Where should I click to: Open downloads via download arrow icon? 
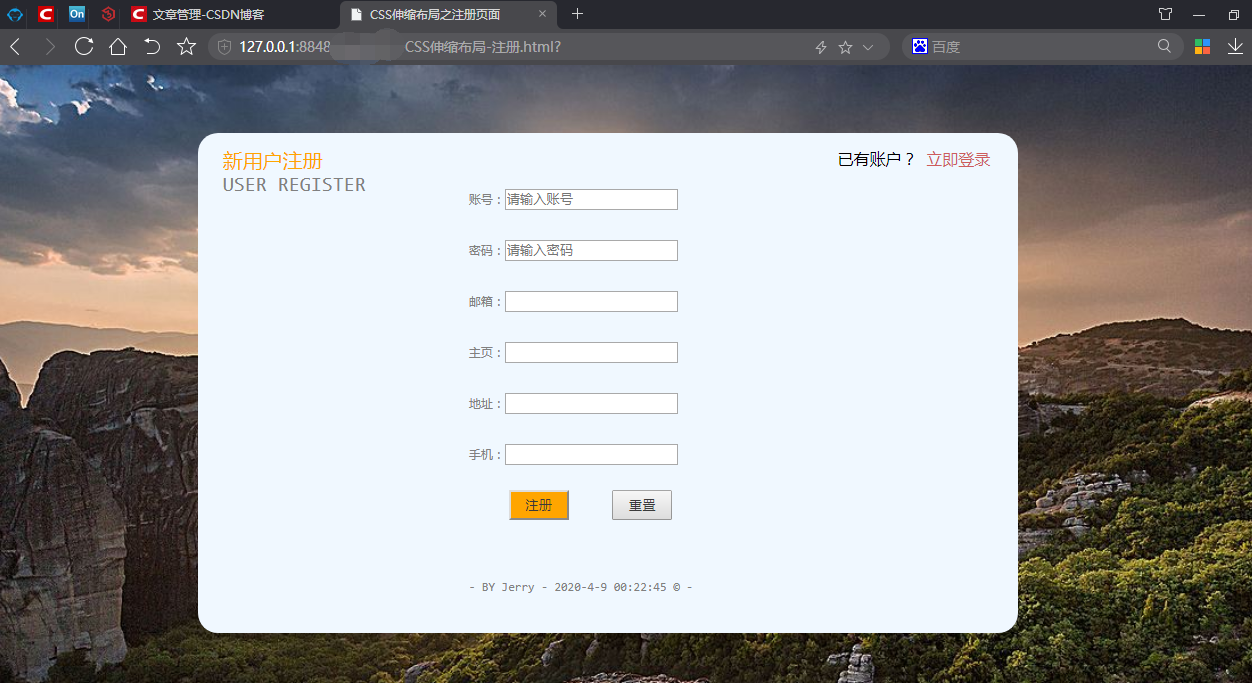(x=1236, y=46)
